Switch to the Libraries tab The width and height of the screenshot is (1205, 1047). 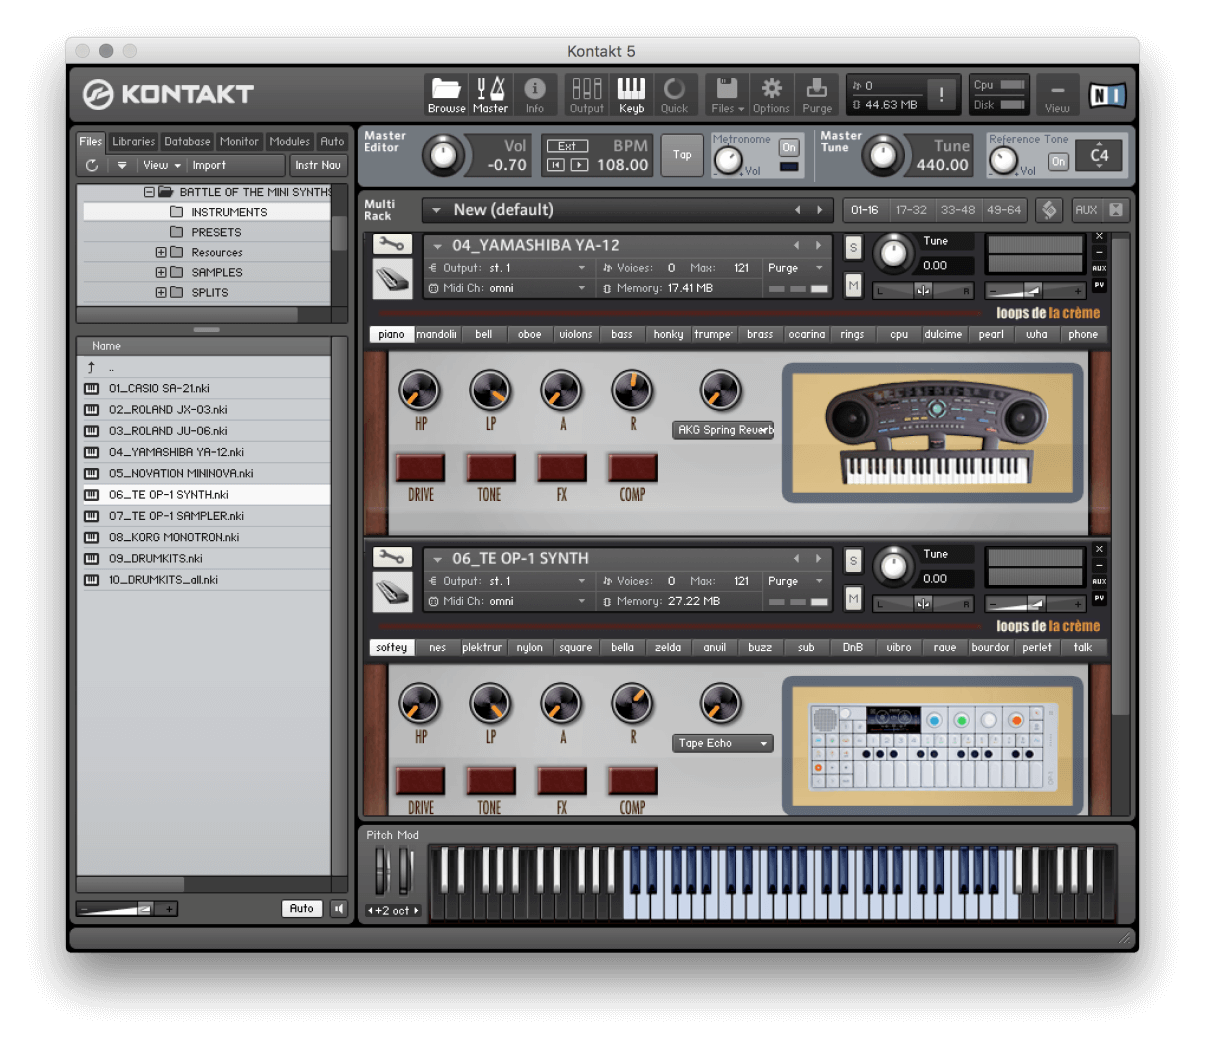coord(133,142)
